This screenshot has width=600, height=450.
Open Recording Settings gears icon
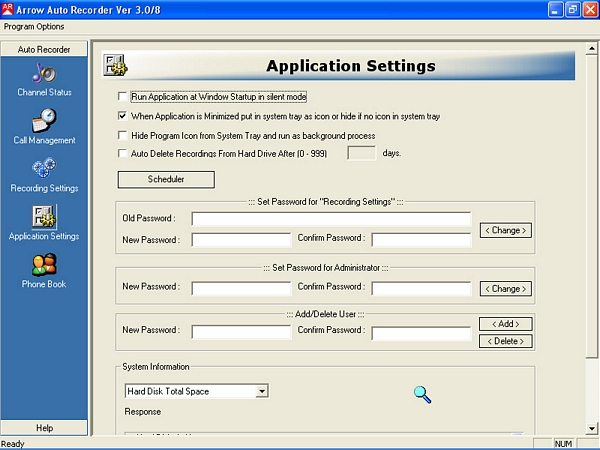[44, 168]
